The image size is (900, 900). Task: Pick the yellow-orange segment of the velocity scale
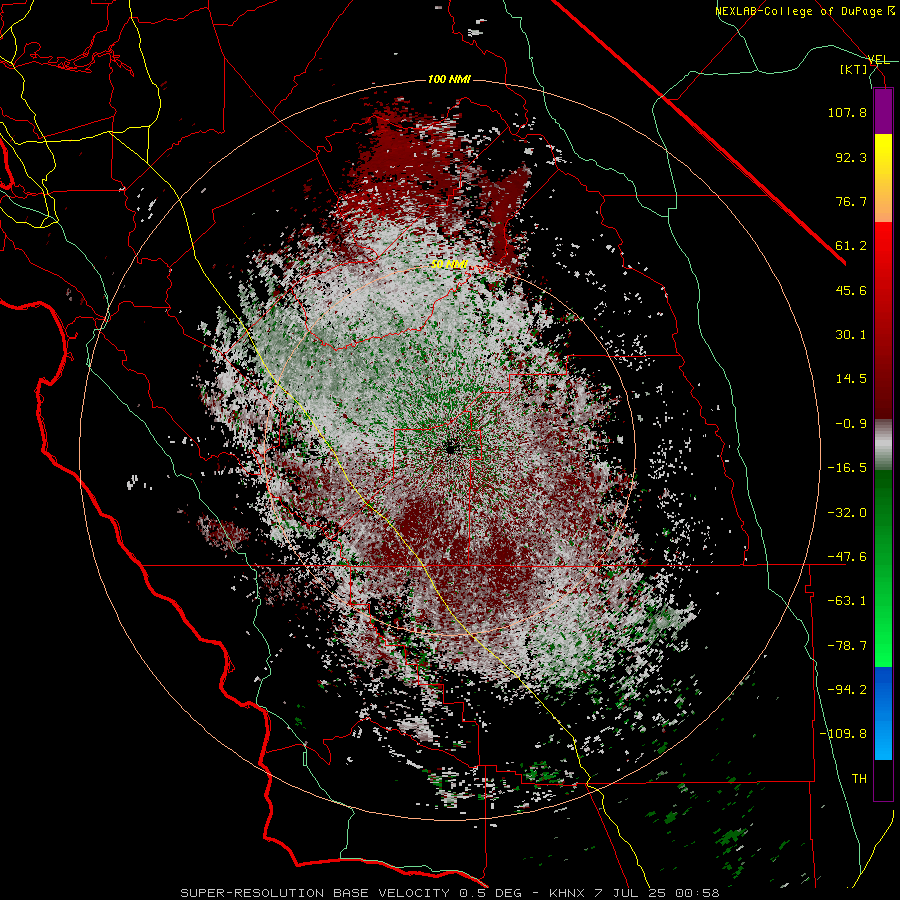(x=883, y=178)
